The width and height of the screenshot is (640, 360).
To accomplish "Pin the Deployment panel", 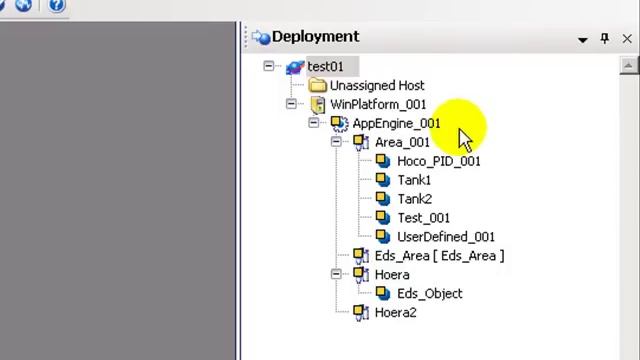I will (x=605, y=39).
